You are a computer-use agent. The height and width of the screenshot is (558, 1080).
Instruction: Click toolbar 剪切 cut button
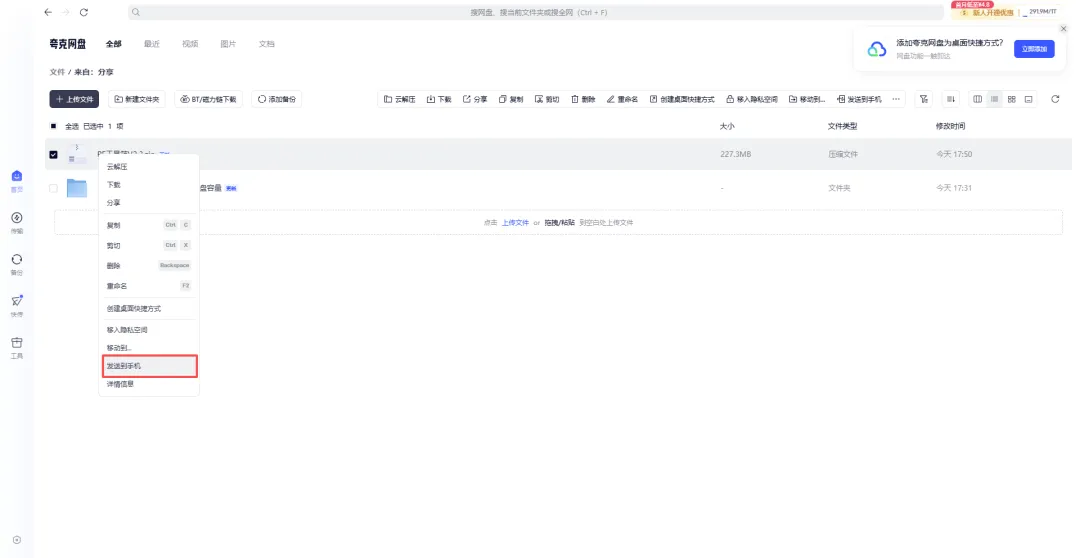pos(547,99)
